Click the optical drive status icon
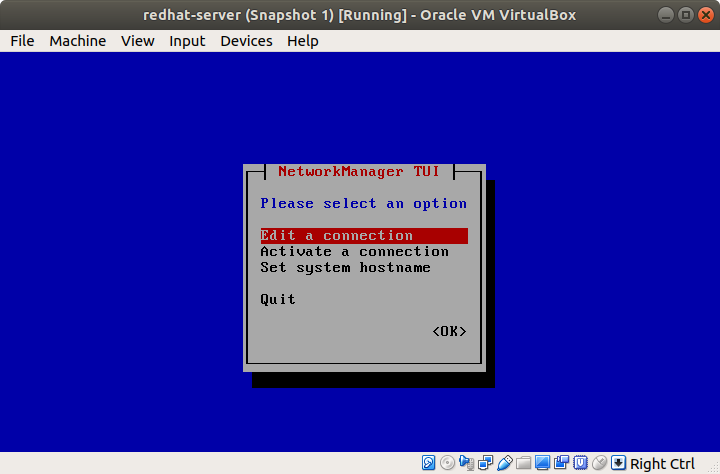Viewport: 720px width, 474px height. (x=447, y=463)
